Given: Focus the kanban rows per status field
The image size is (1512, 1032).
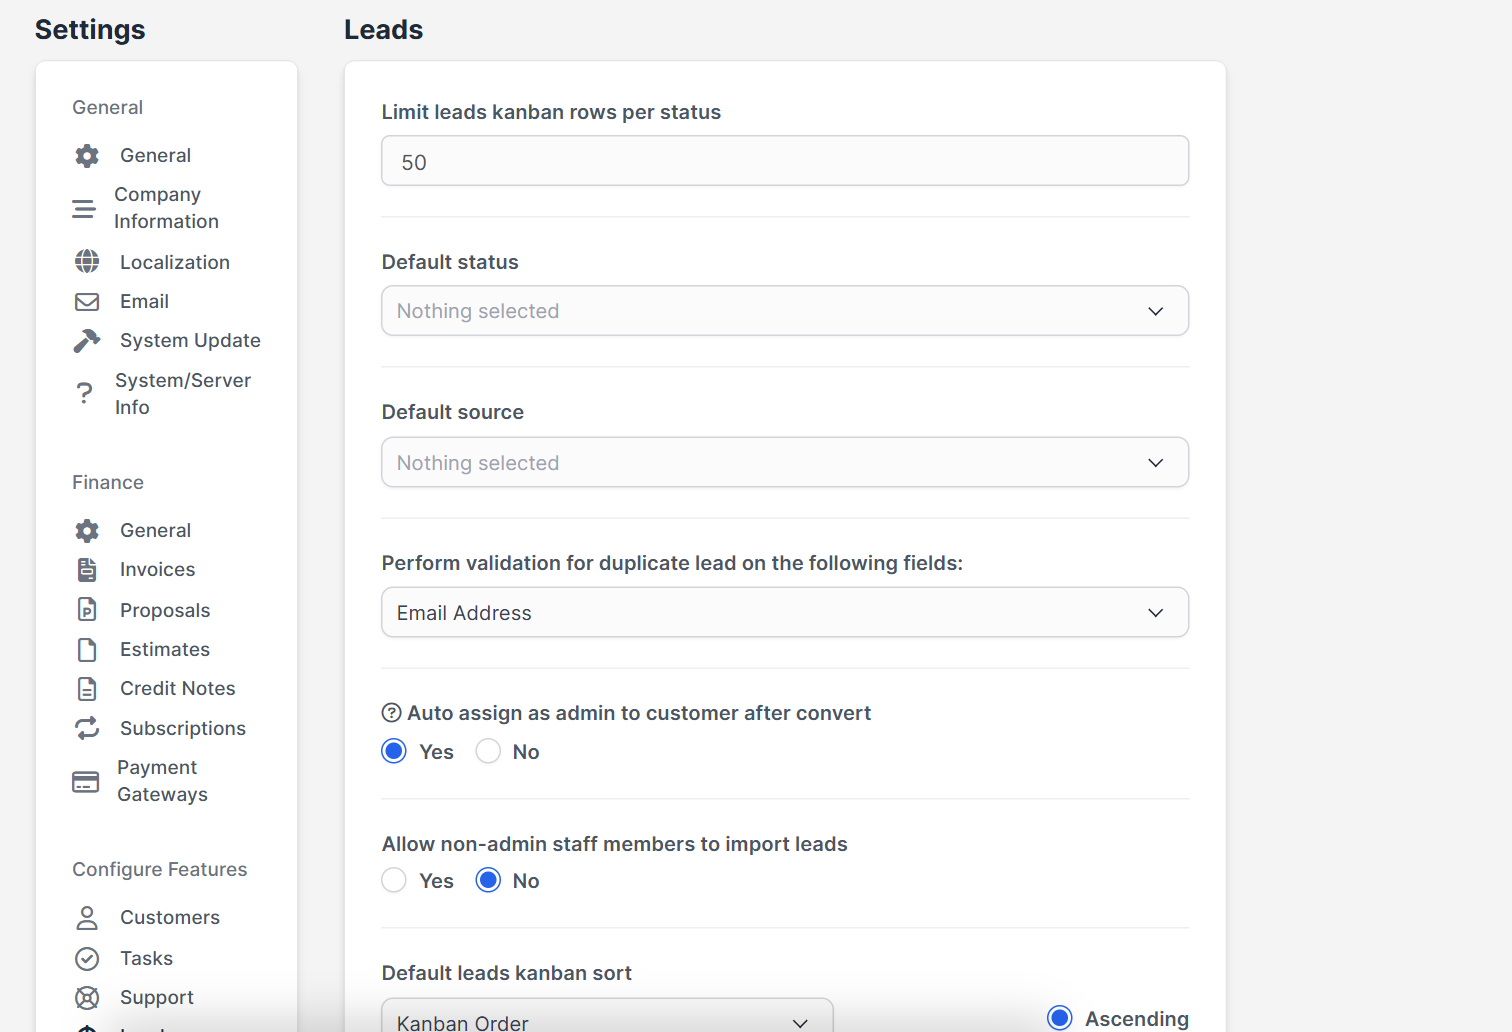Looking at the screenshot, I should [785, 161].
